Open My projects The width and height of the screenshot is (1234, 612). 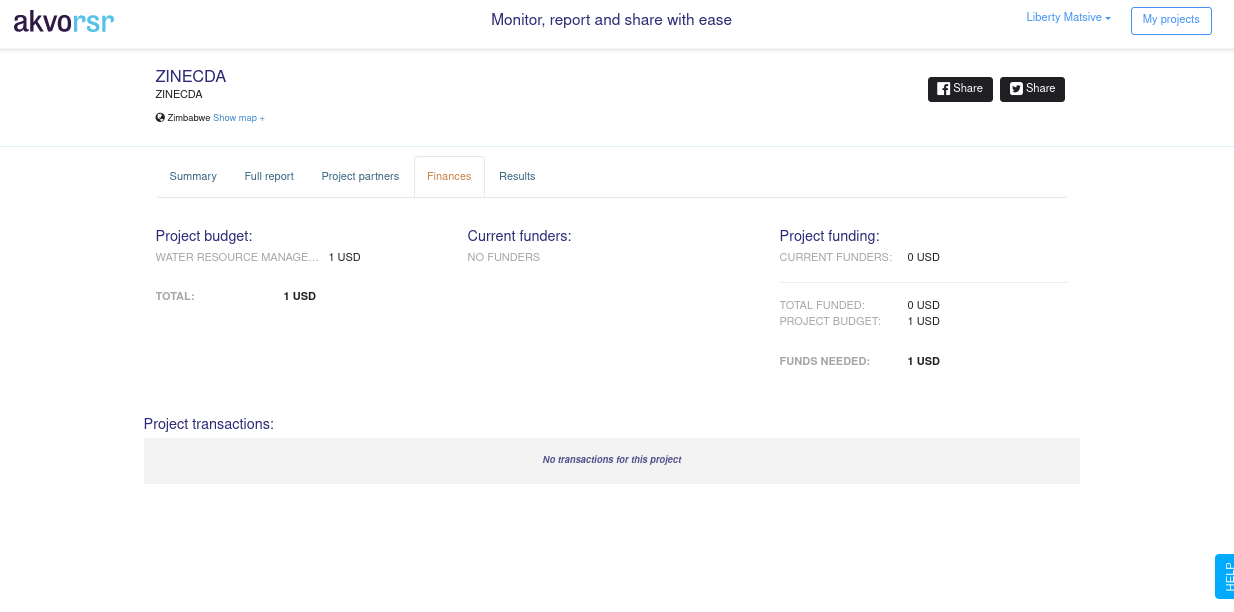(1171, 20)
